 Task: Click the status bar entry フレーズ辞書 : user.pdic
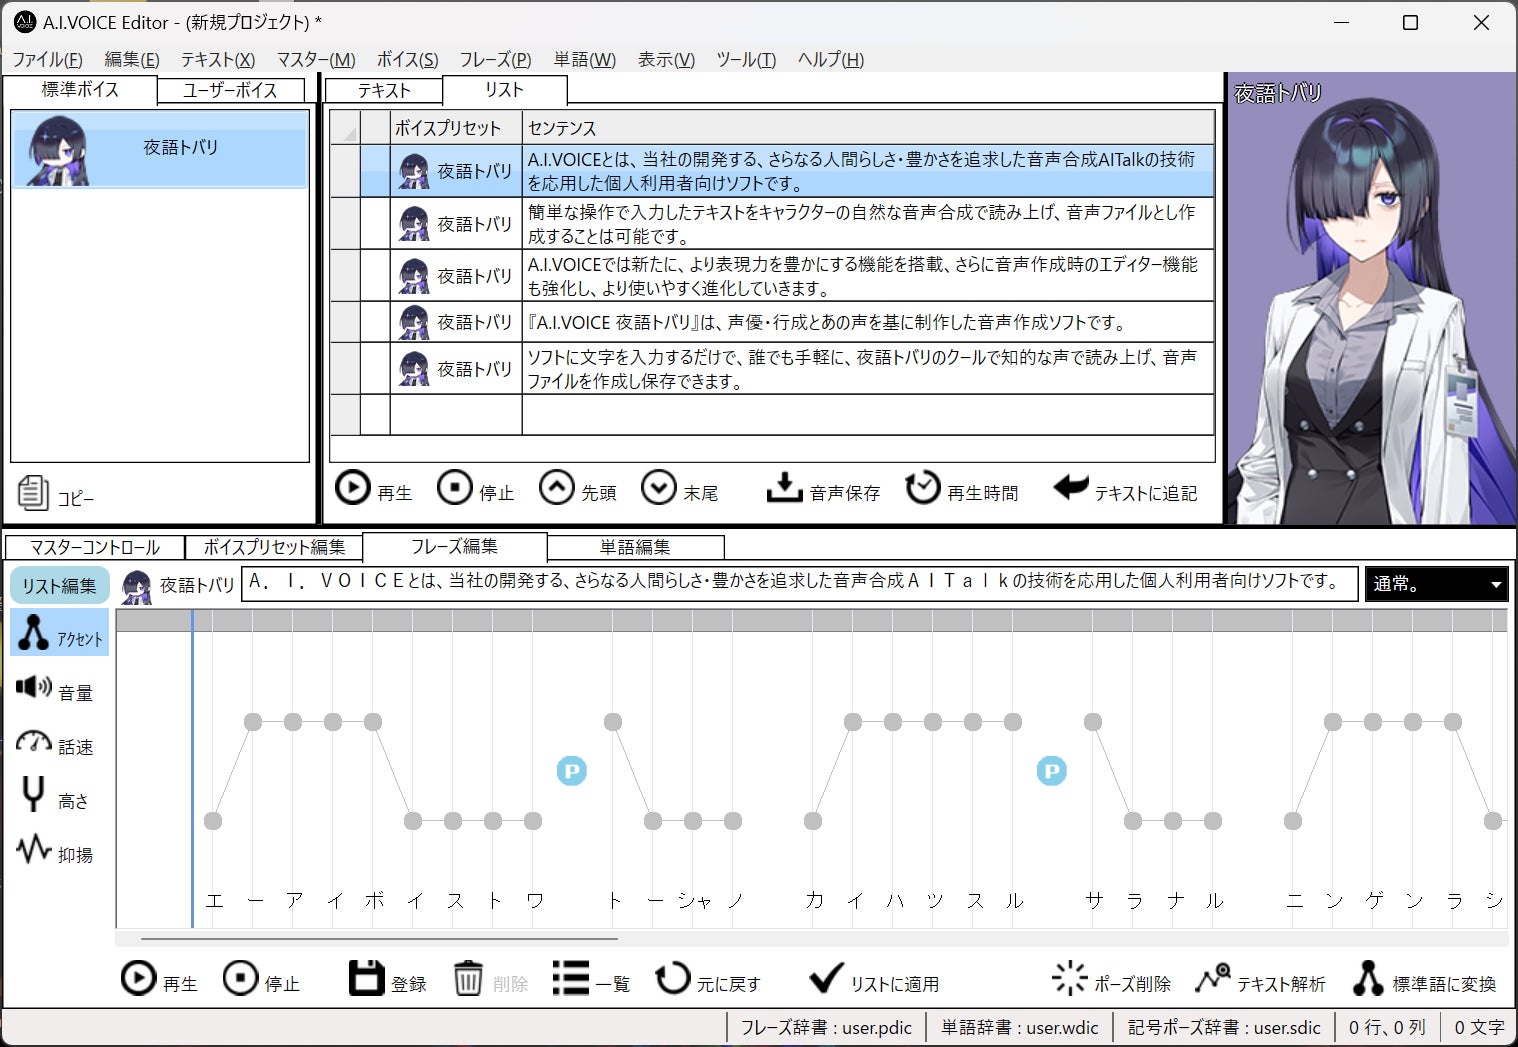click(826, 1027)
